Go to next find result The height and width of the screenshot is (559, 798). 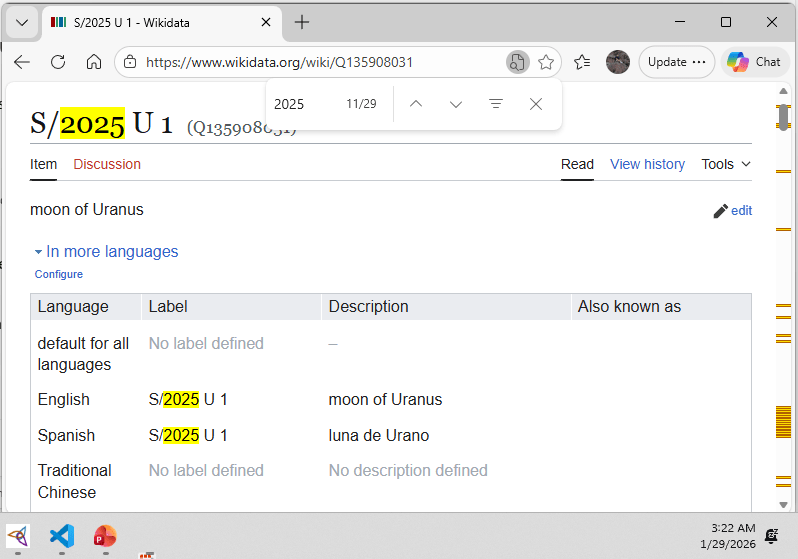[x=456, y=104]
